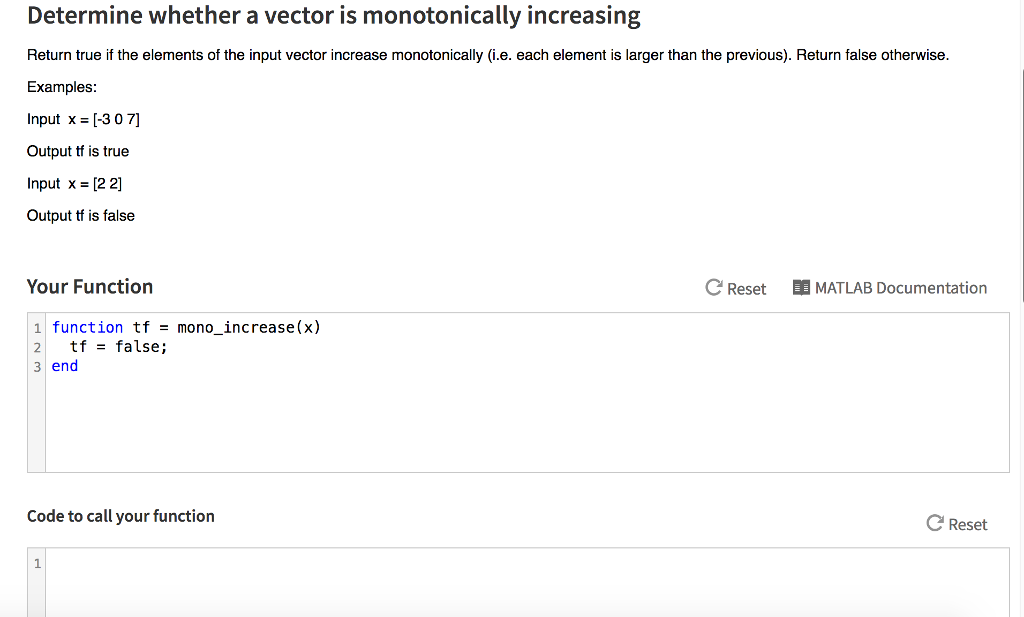Open the MATLAB Documentation link
This screenshot has width=1024, height=617.
[900, 288]
